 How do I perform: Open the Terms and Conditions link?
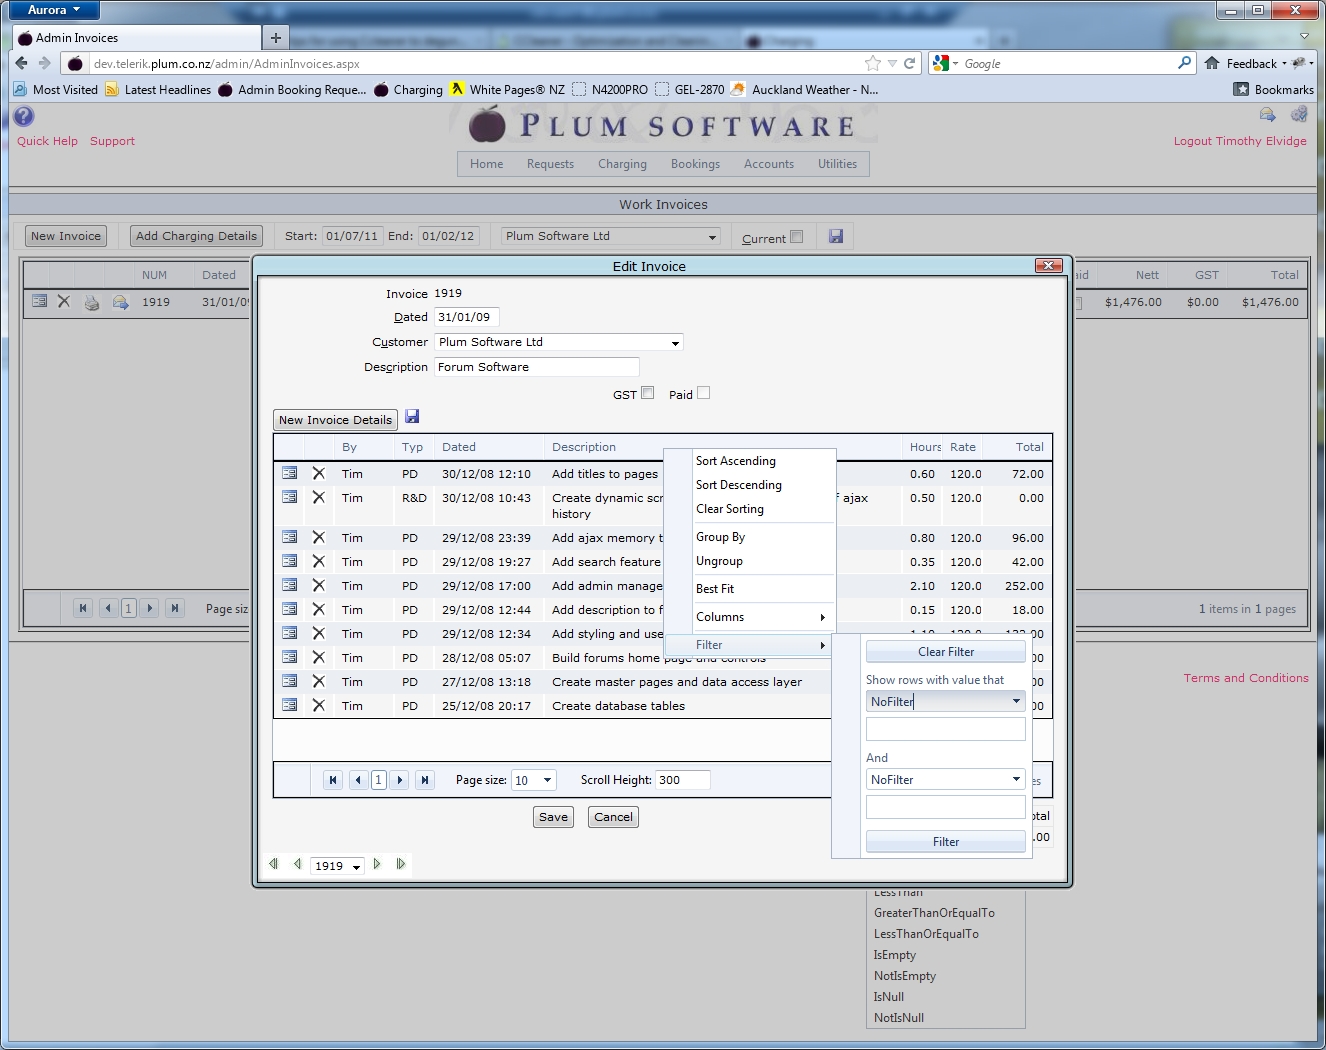(1245, 678)
